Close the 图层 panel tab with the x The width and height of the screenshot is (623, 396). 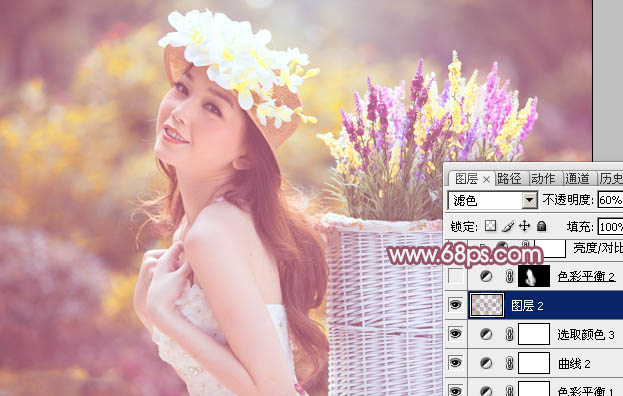click(x=486, y=180)
